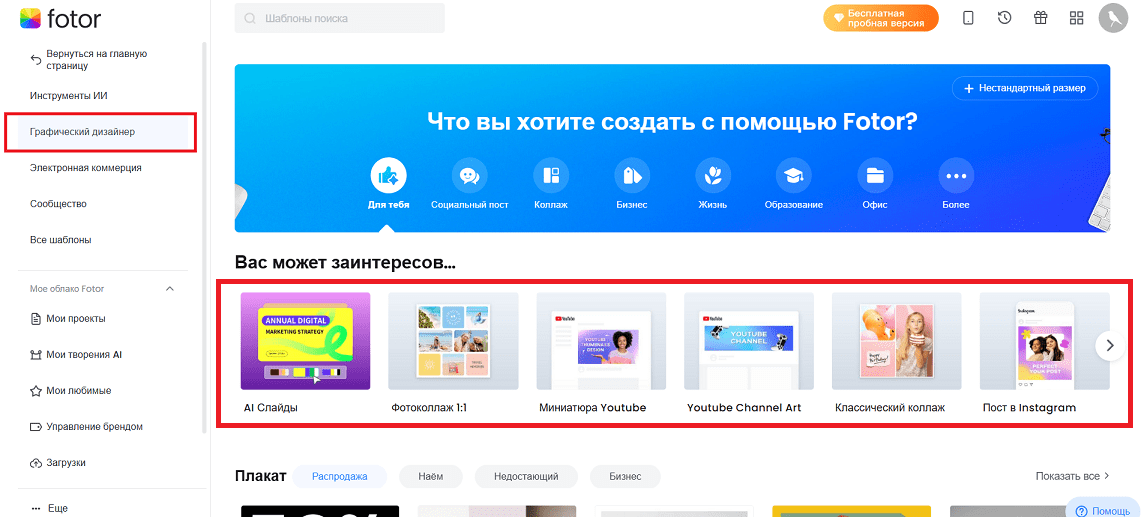Open the user profile avatar
This screenshot has width=1144, height=517.
coord(1113,18)
